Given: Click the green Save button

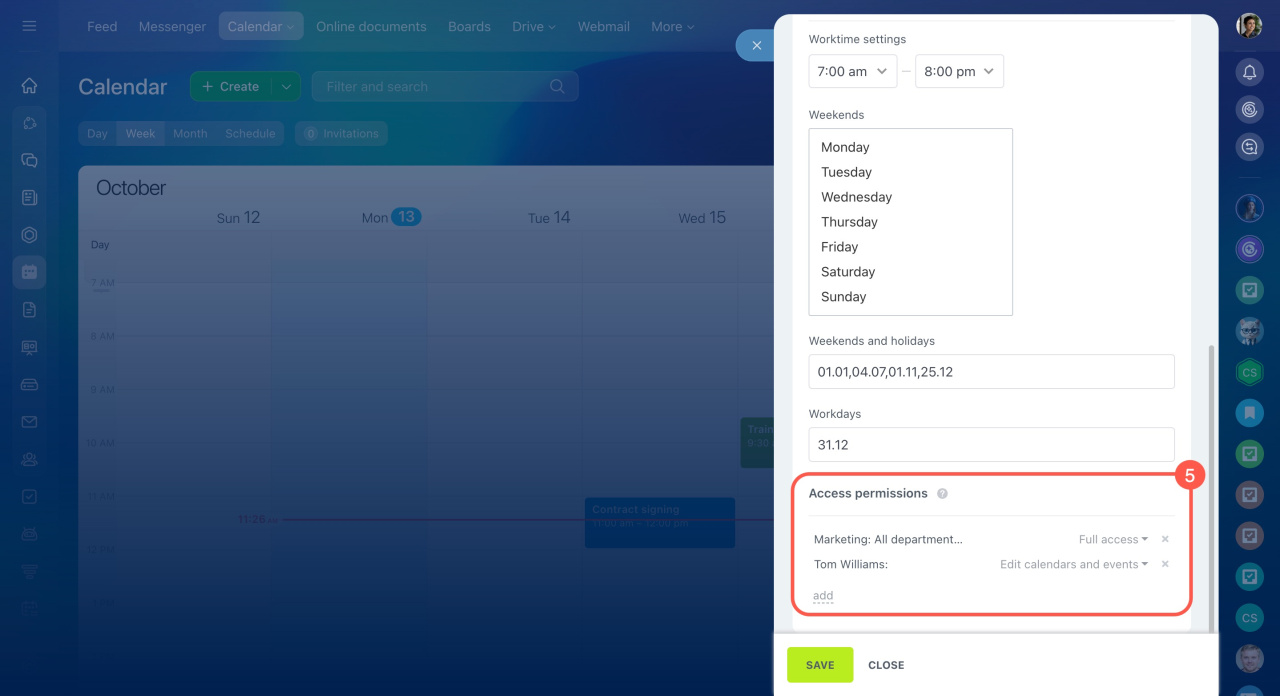Looking at the screenshot, I should coord(820,665).
